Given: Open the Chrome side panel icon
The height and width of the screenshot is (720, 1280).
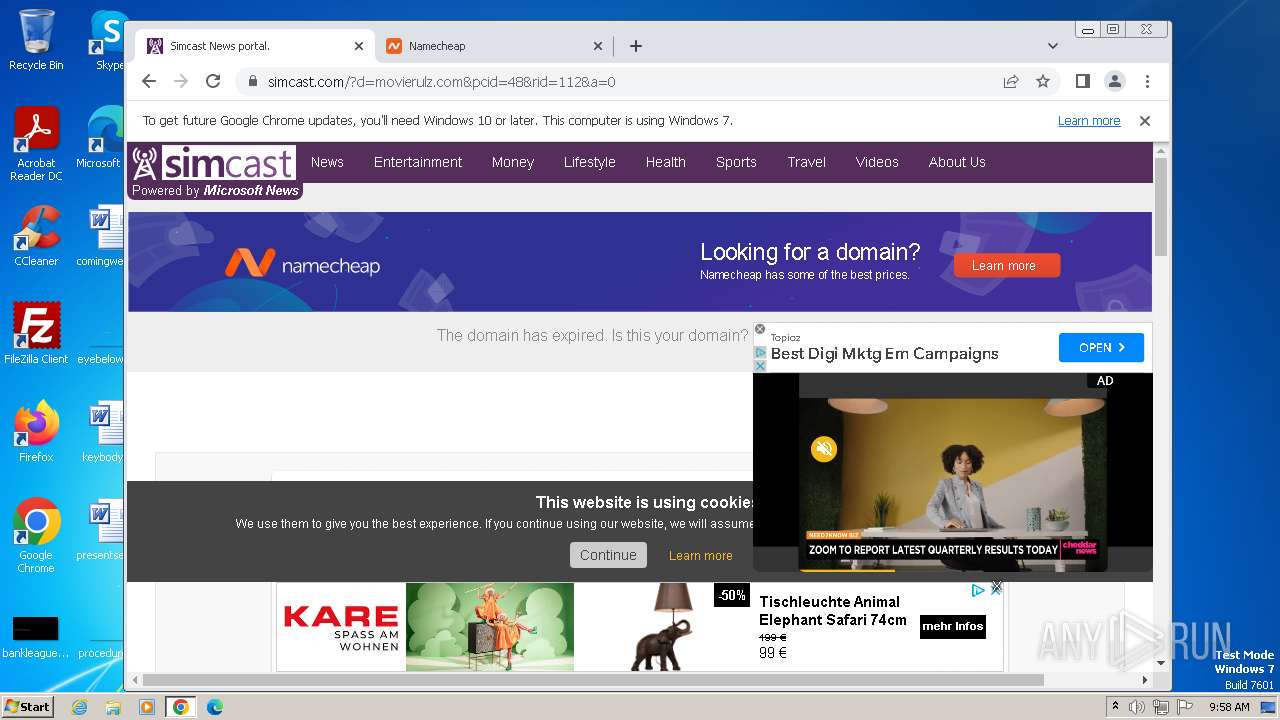Looking at the screenshot, I should (1082, 81).
